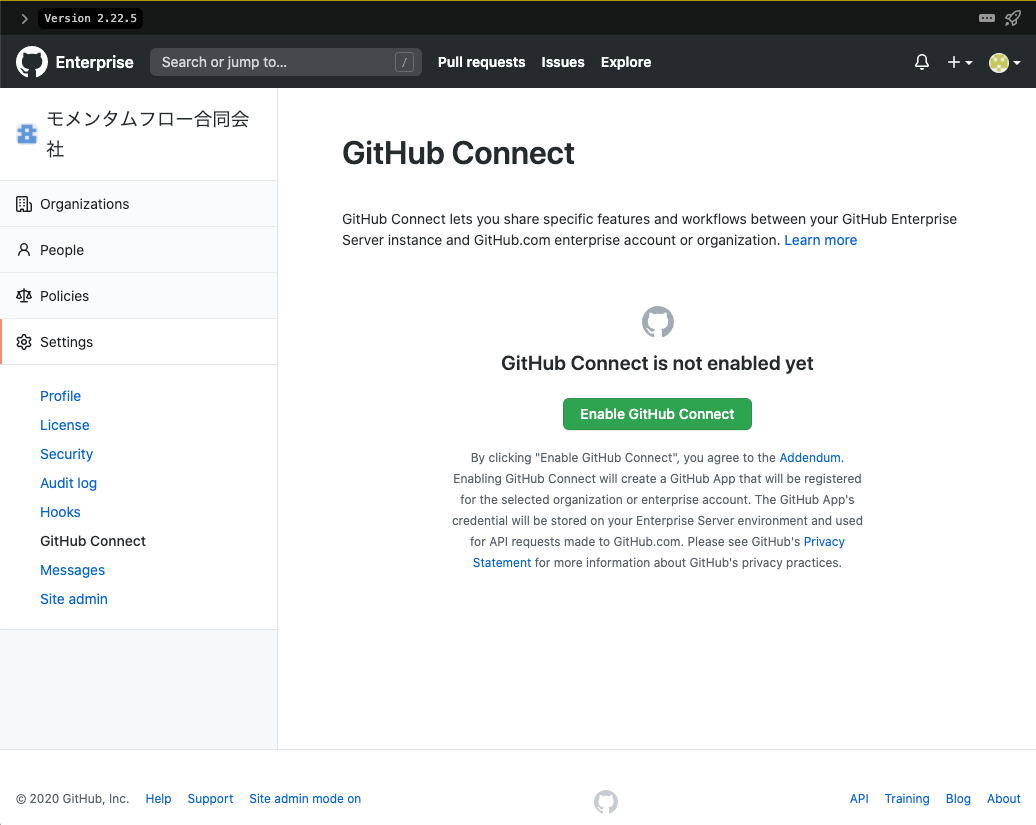Viewport: 1036px width, 825px height.
Task: Select Settings in sidebar
Action: tap(139, 342)
